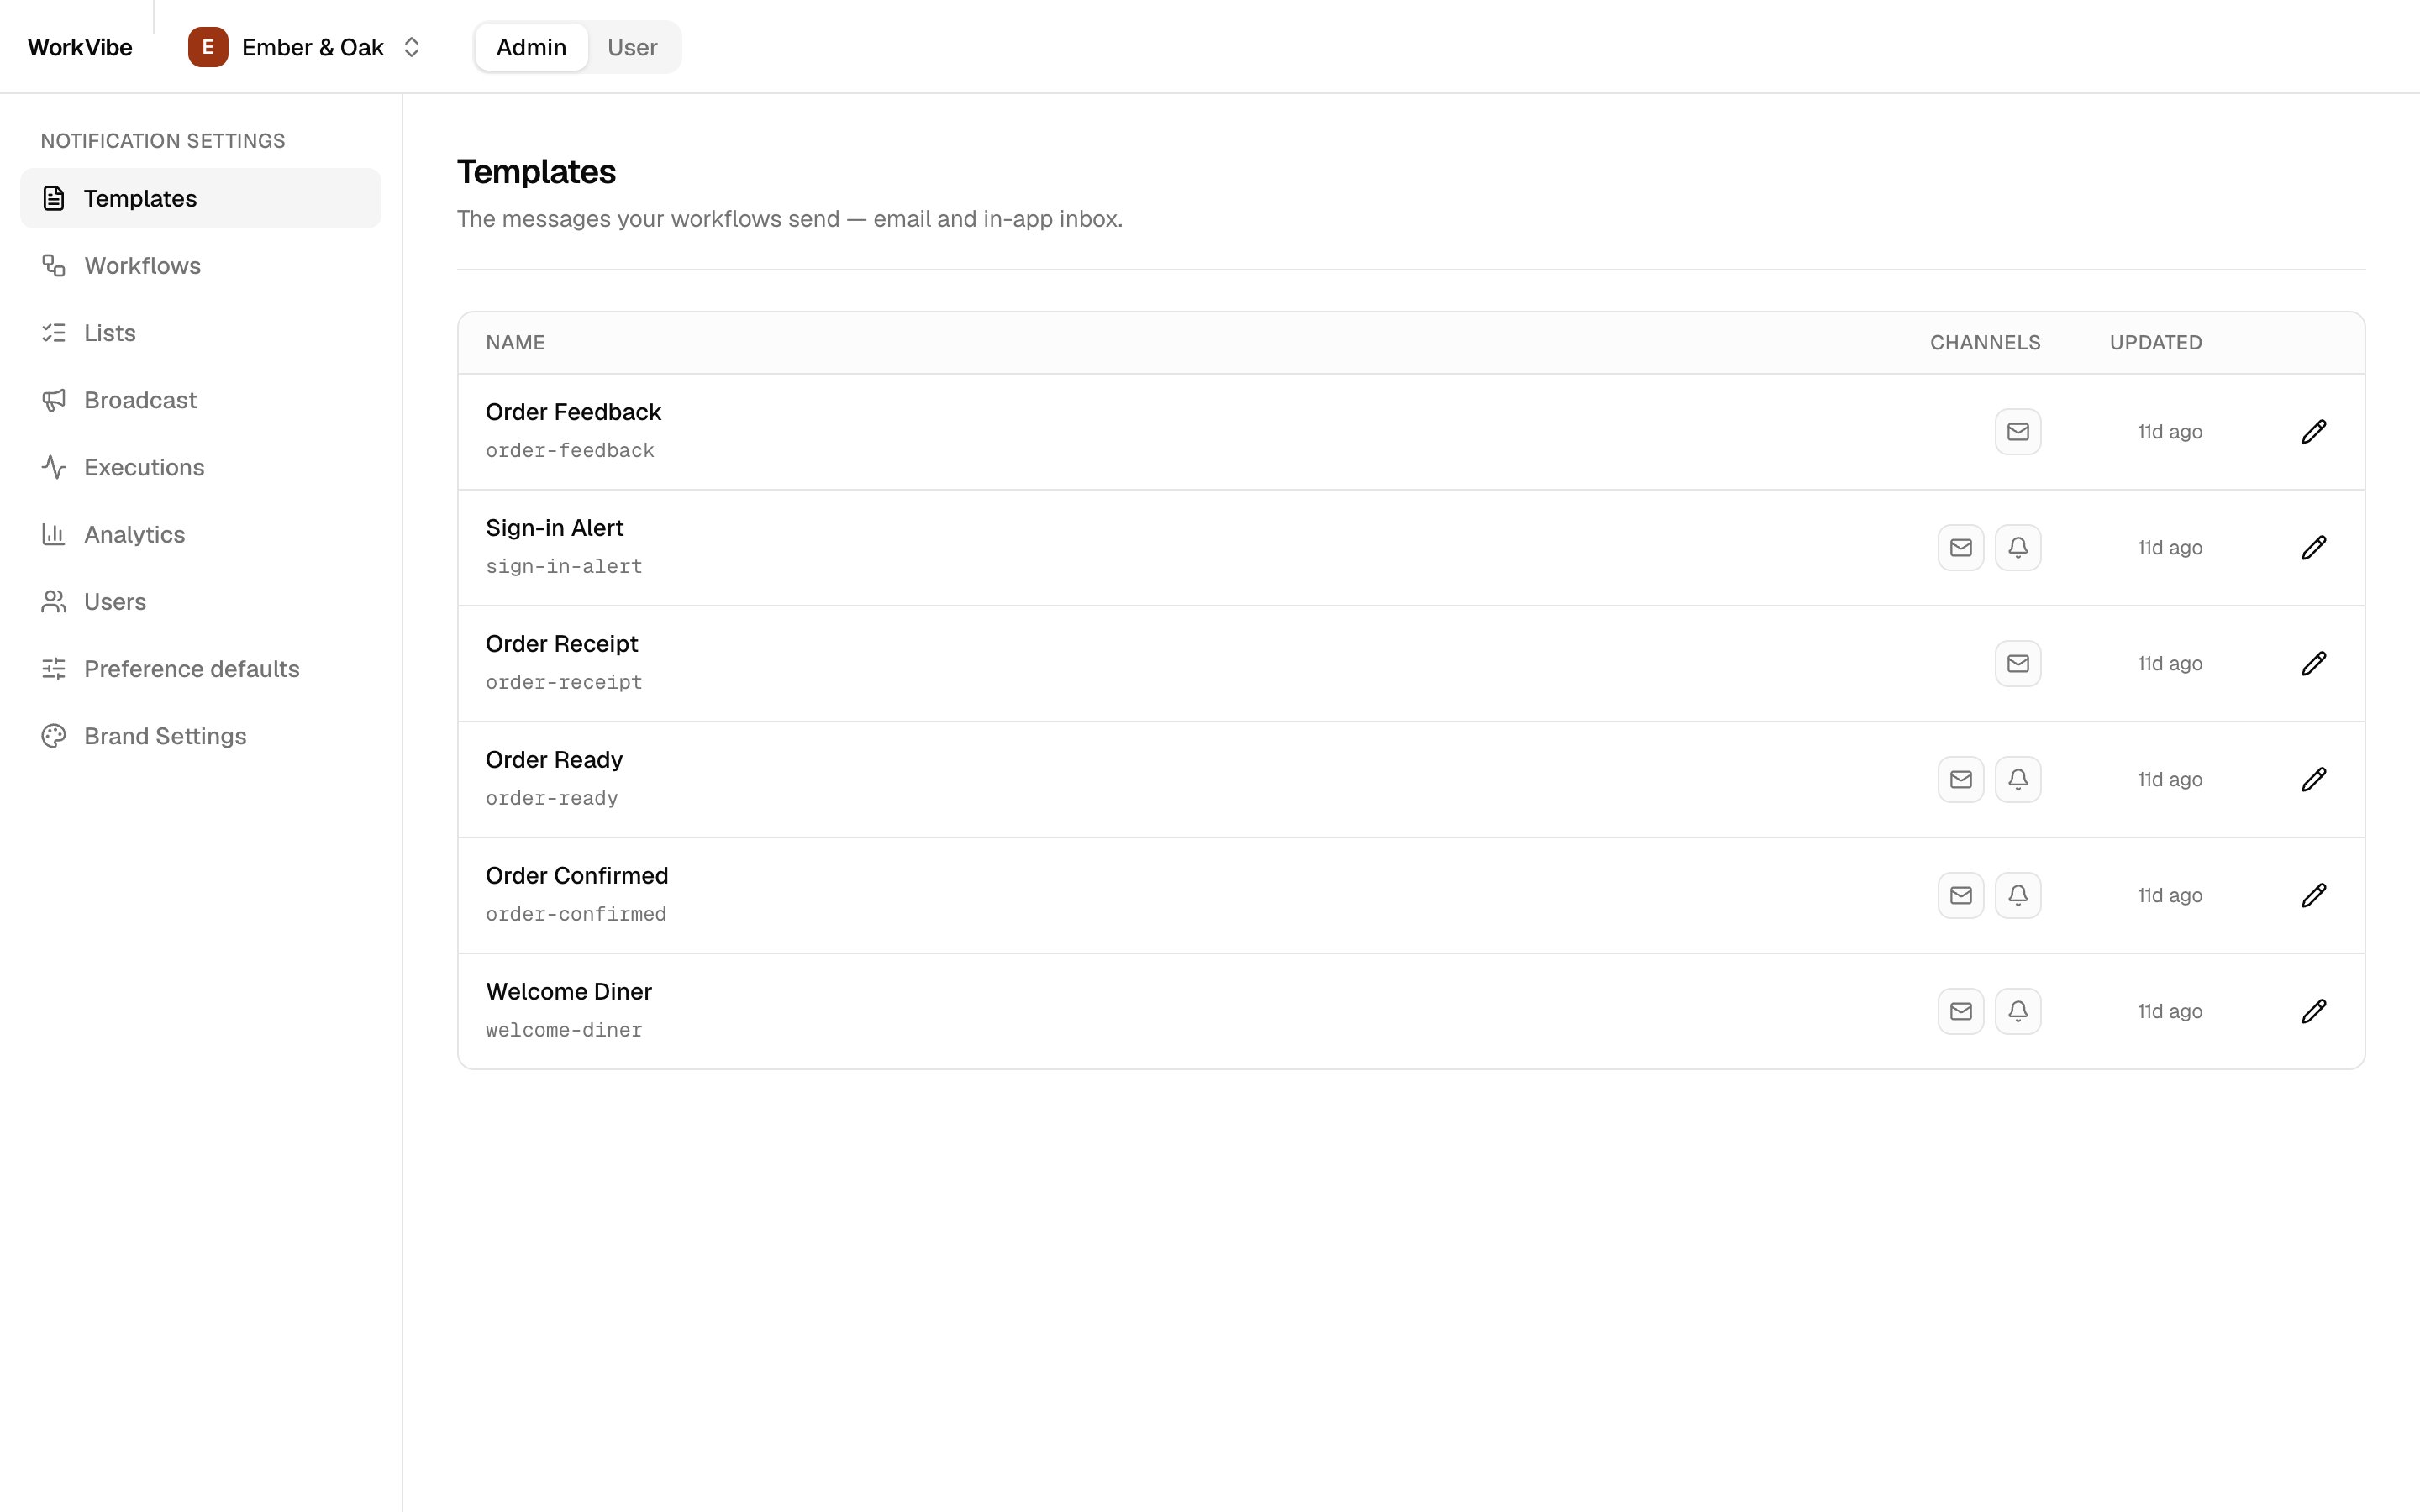Click the NAME column header
Screen dimensions: 2420x1512
[x=515, y=342]
